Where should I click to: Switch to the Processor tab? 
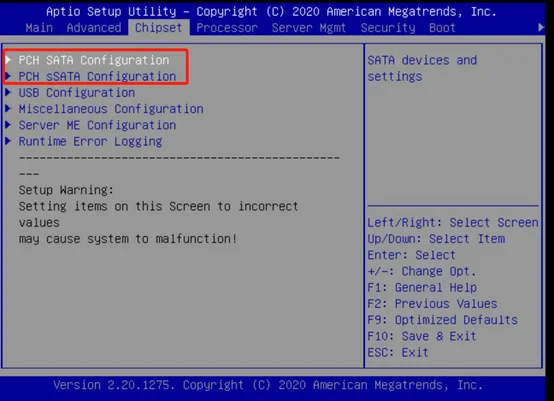227,28
